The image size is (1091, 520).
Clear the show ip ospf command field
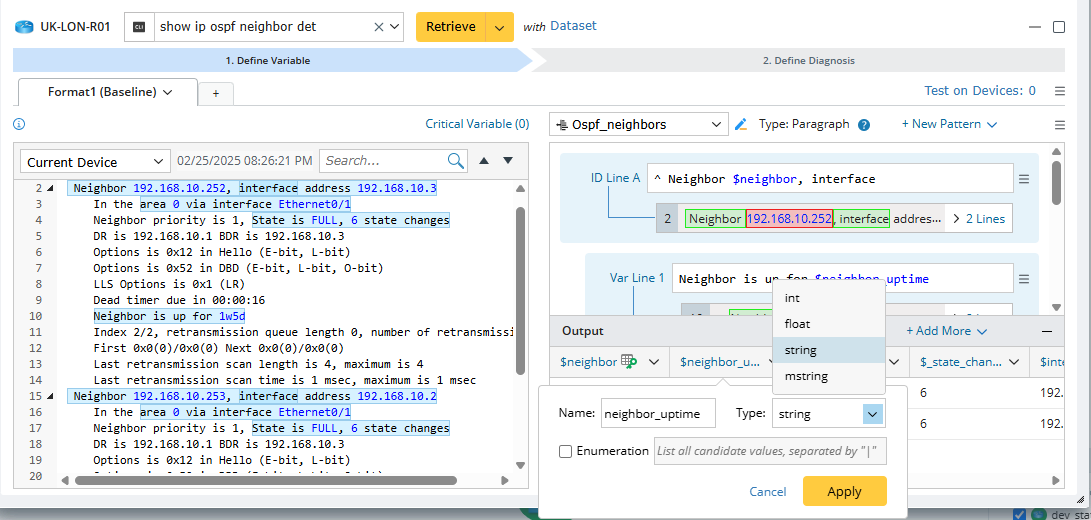click(378, 27)
